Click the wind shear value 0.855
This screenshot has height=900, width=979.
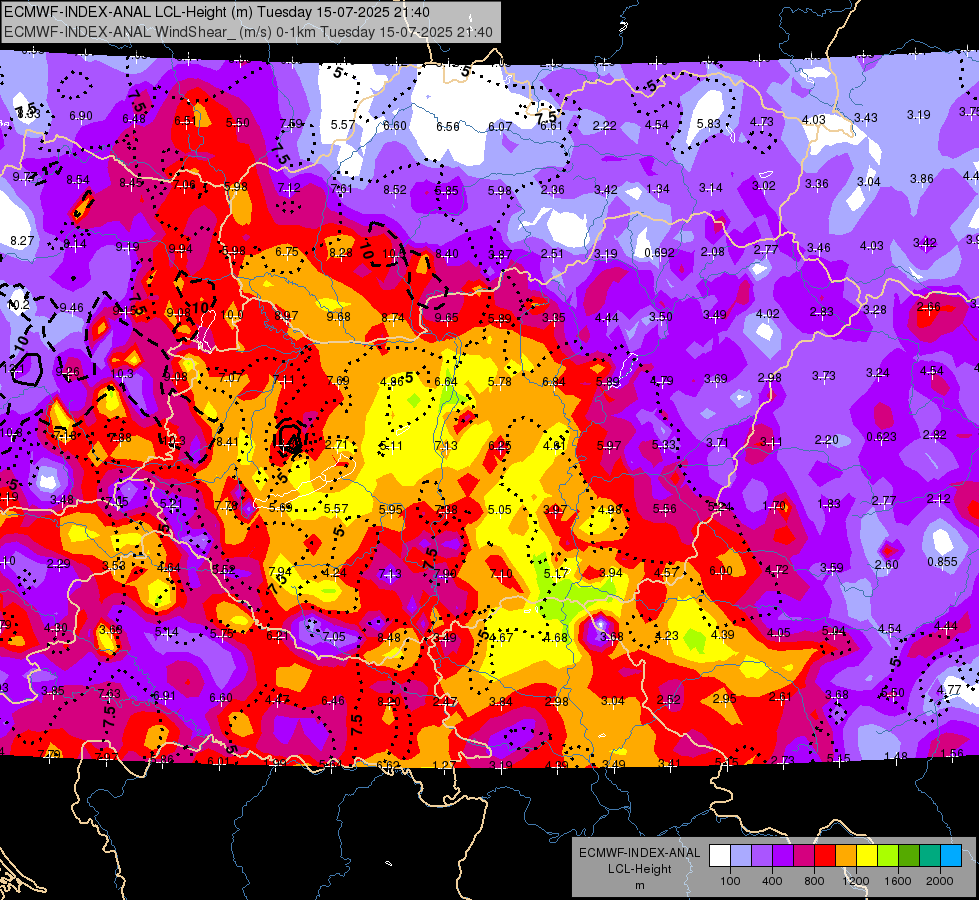click(x=942, y=561)
